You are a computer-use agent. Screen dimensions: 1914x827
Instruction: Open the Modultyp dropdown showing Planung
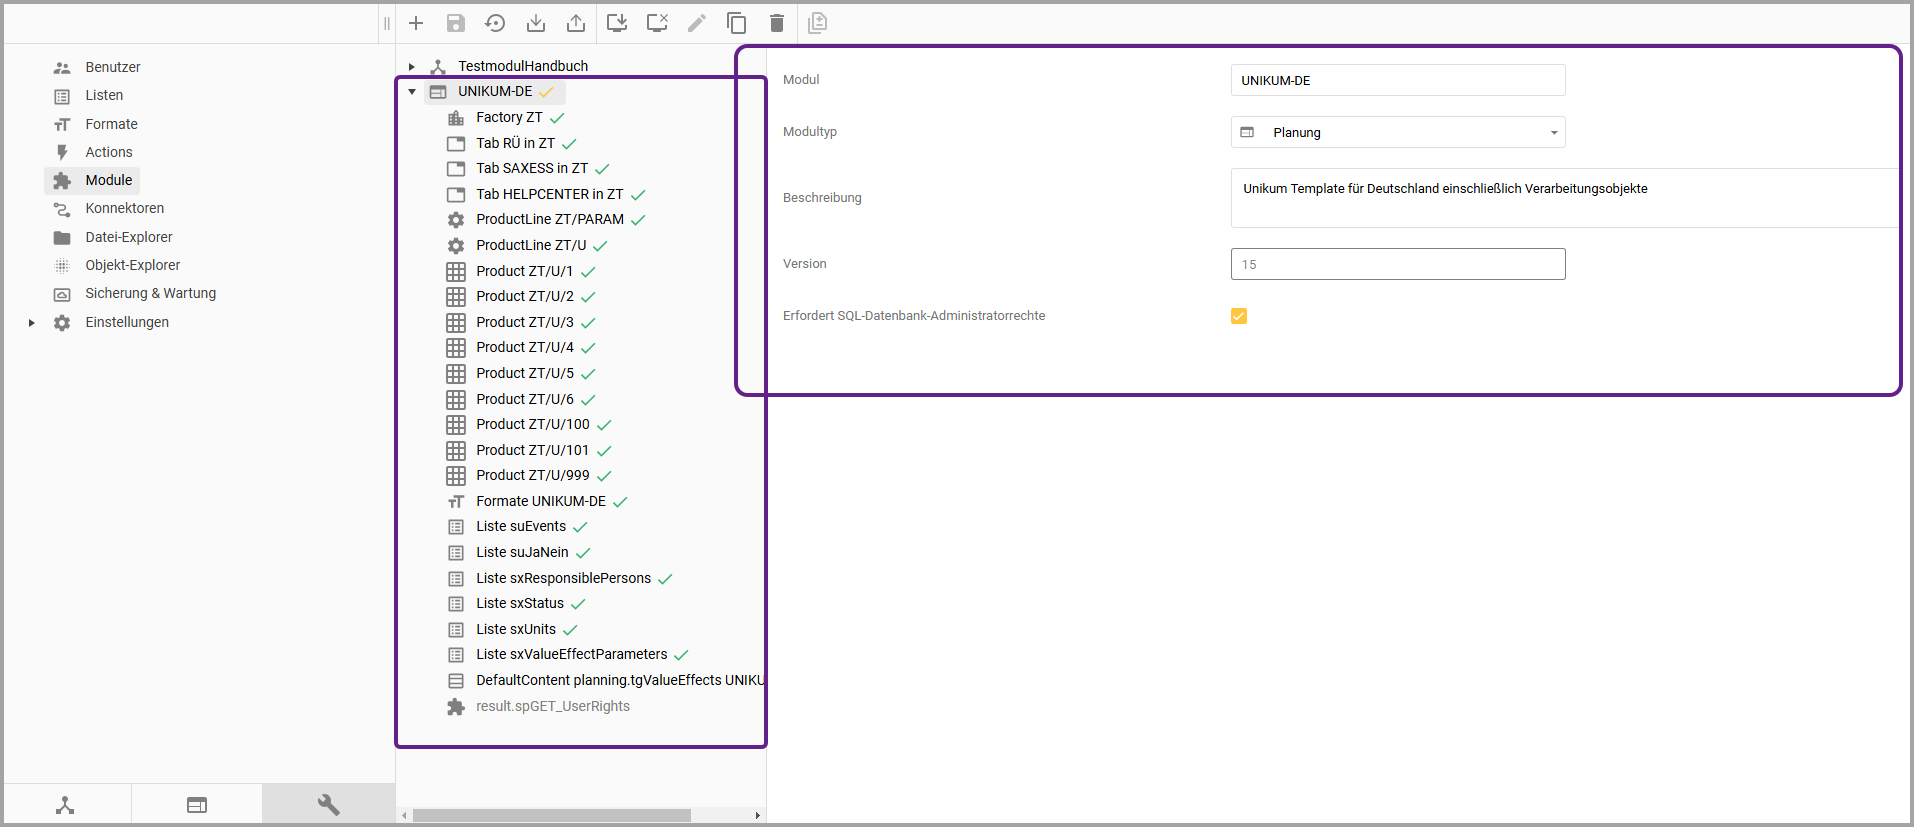1397,132
